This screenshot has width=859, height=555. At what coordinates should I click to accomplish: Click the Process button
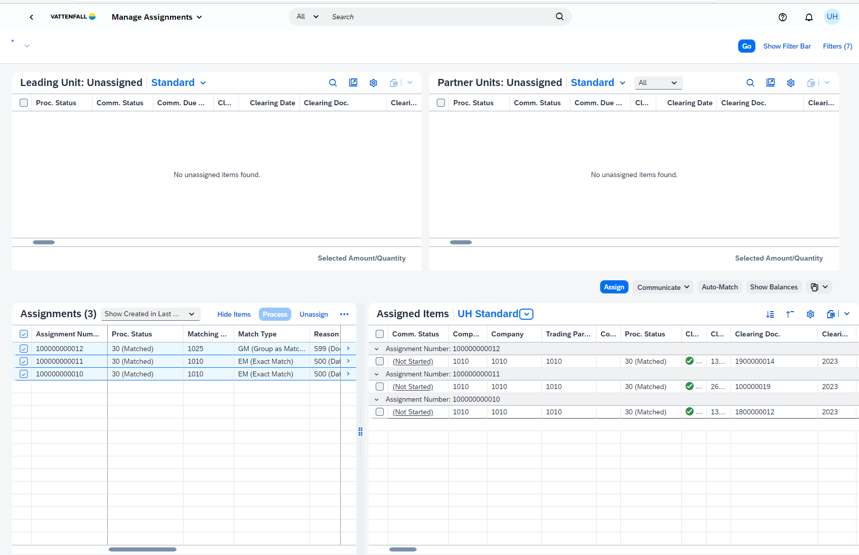click(x=275, y=314)
